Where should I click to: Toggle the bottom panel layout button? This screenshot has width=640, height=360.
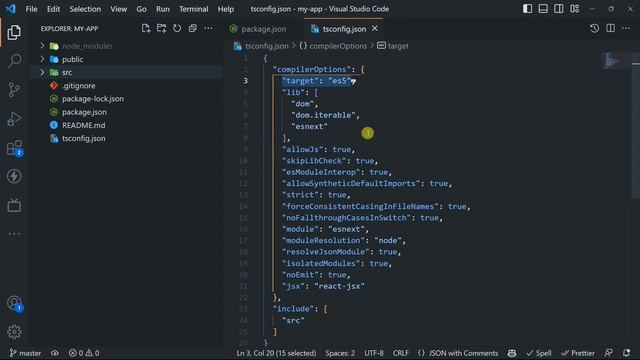tap(543, 9)
